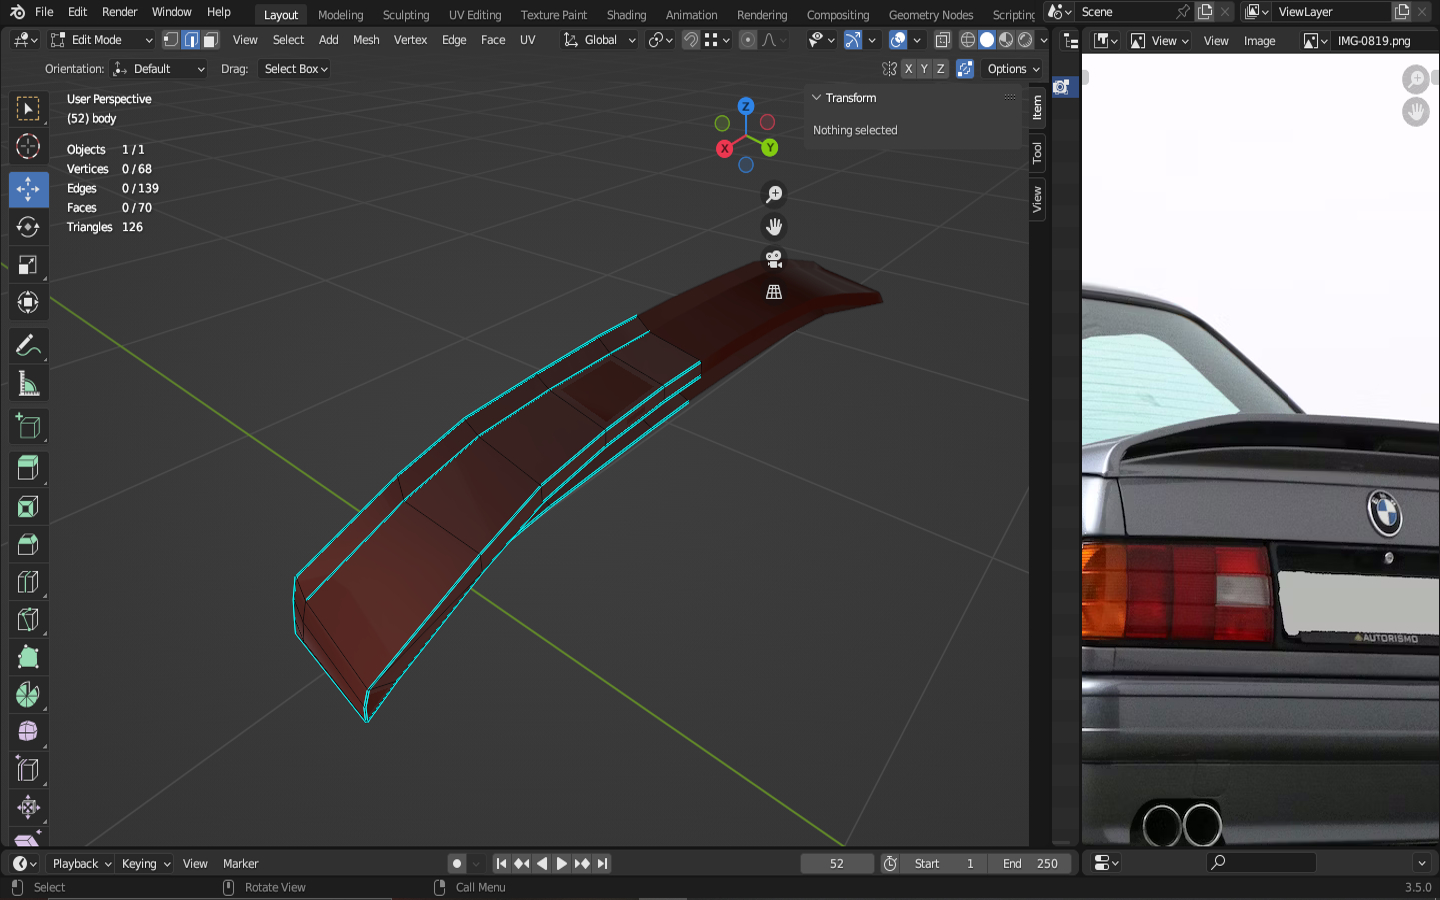The height and width of the screenshot is (900, 1440).
Task: Choose the Extrude Region tool
Action: click(x=28, y=468)
